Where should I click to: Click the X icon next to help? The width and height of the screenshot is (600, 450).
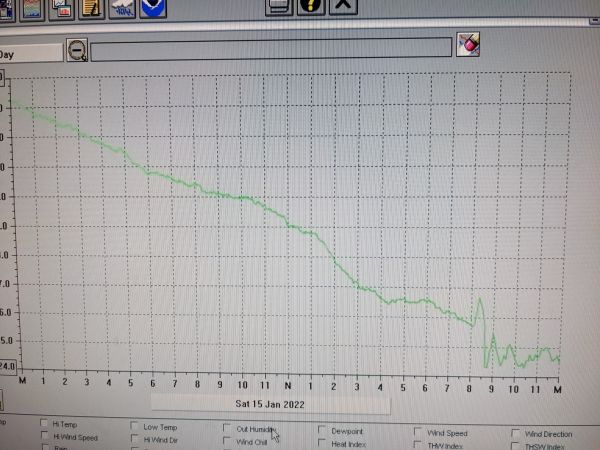coord(343,5)
